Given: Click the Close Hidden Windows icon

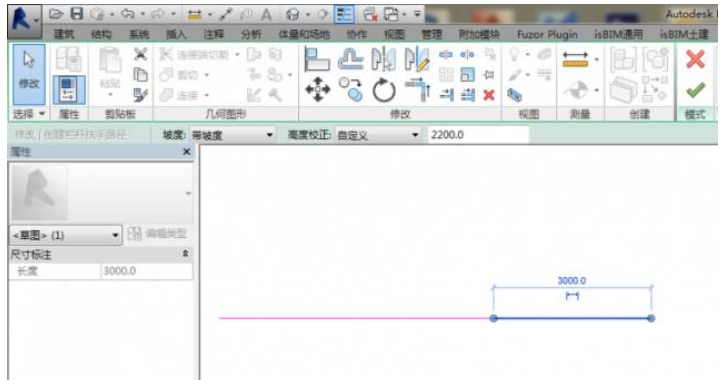Looking at the screenshot, I should coord(370,15).
